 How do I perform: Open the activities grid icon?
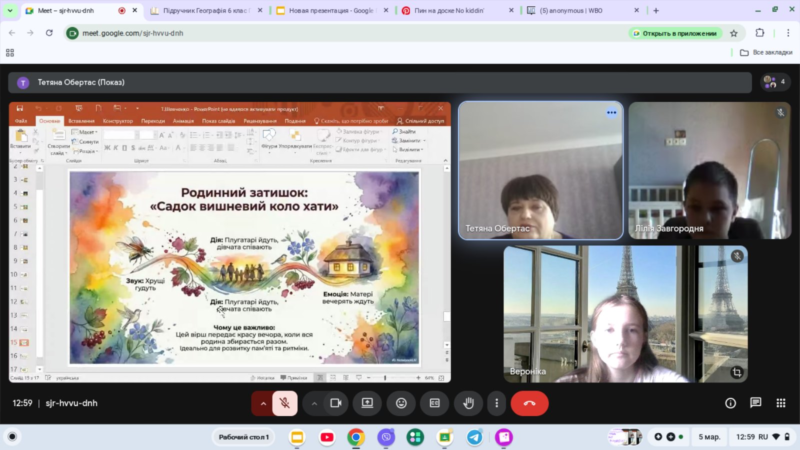click(780, 403)
